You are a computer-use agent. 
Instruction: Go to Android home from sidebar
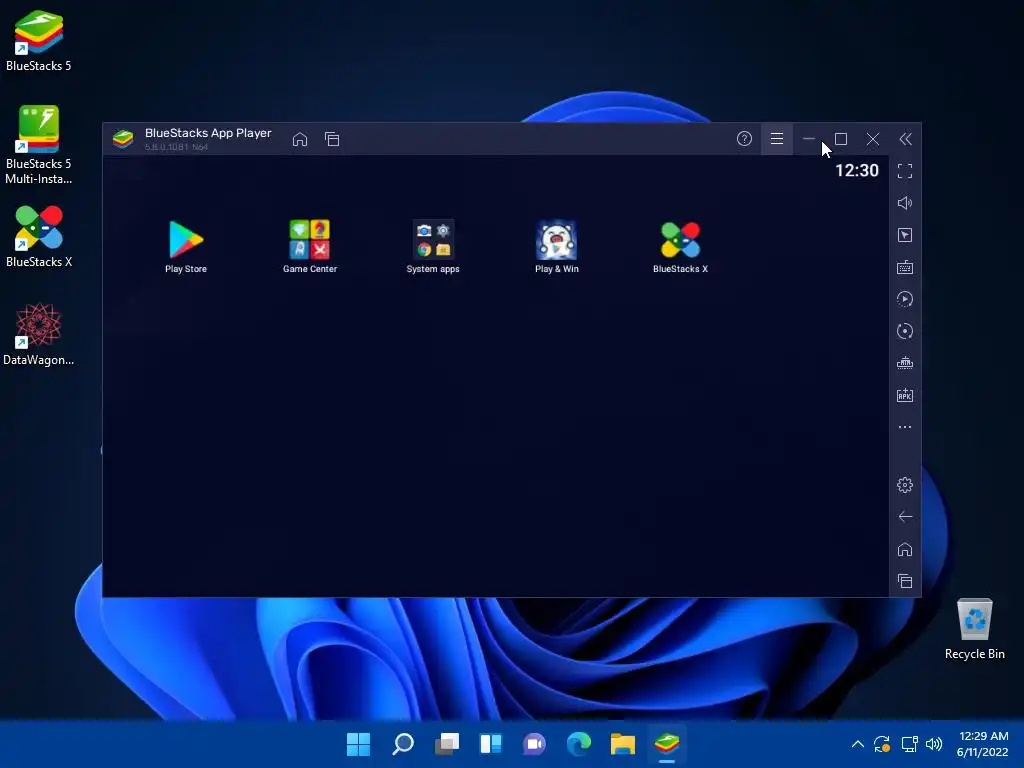[x=904, y=549]
